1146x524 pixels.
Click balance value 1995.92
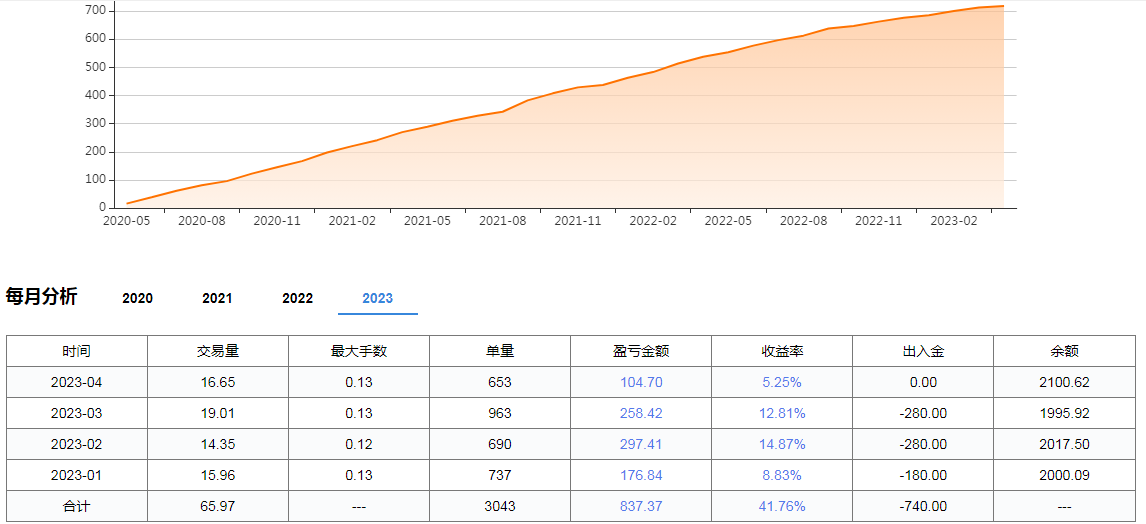1064,414
